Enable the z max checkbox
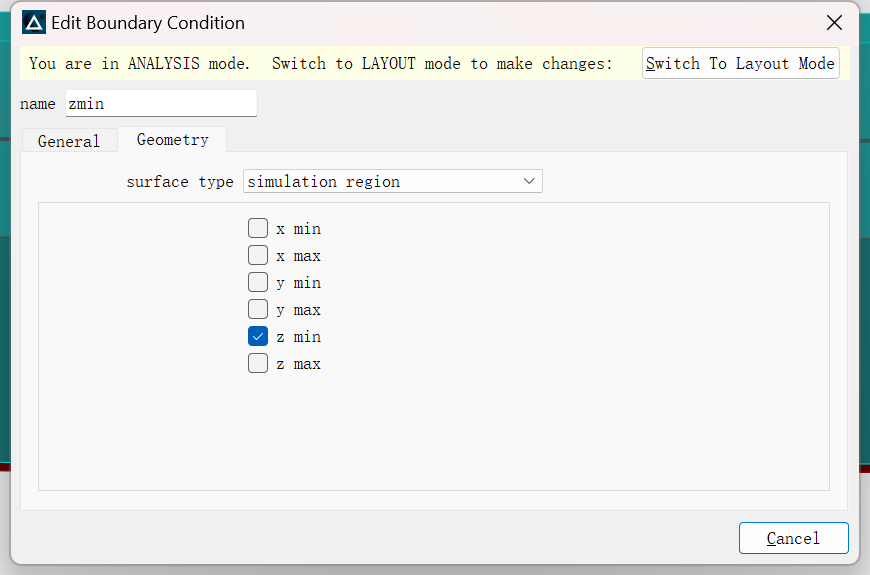Image resolution: width=870 pixels, height=575 pixels. (258, 364)
